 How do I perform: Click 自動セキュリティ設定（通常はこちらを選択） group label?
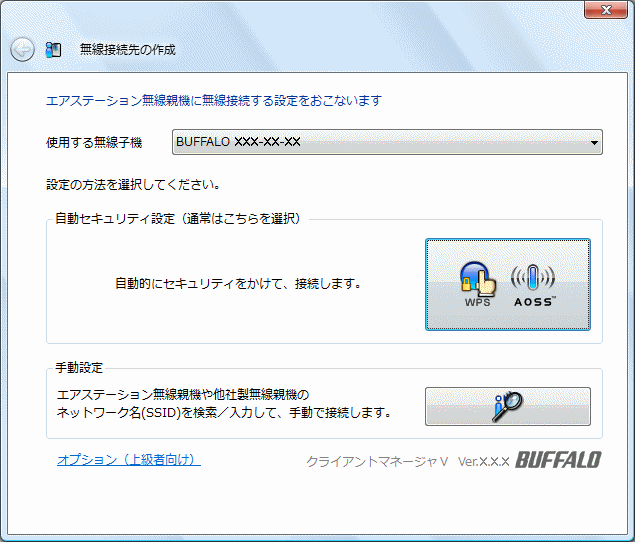[x=178, y=219]
